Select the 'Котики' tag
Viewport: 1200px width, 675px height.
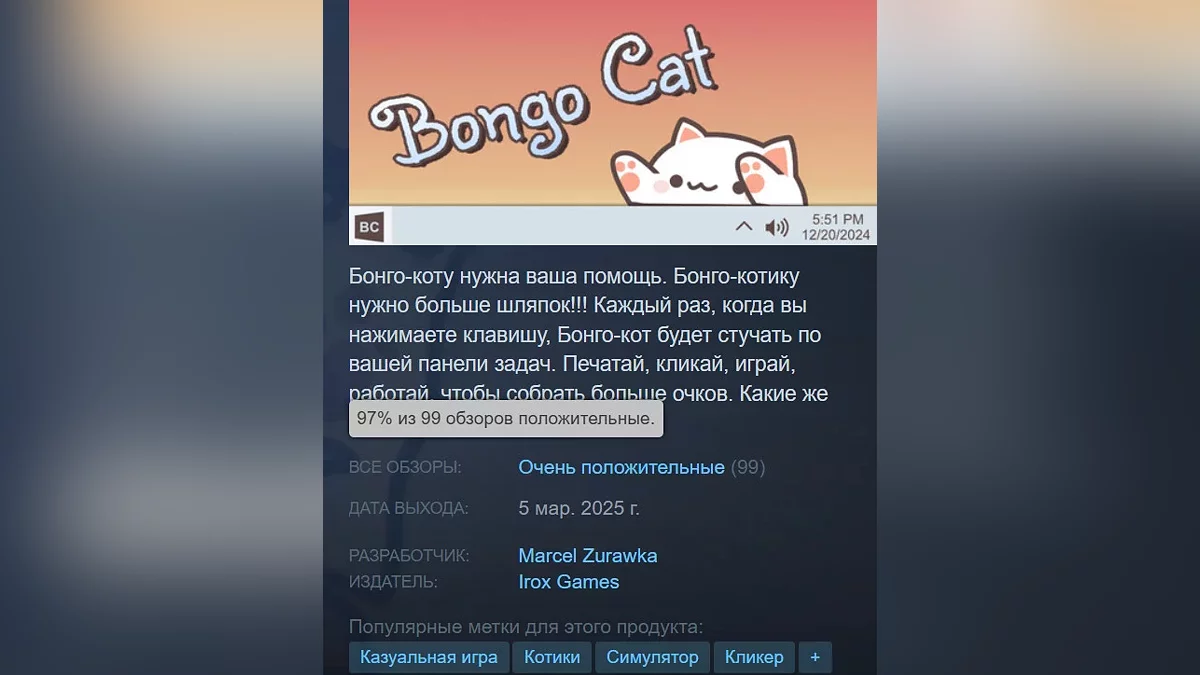552,657
